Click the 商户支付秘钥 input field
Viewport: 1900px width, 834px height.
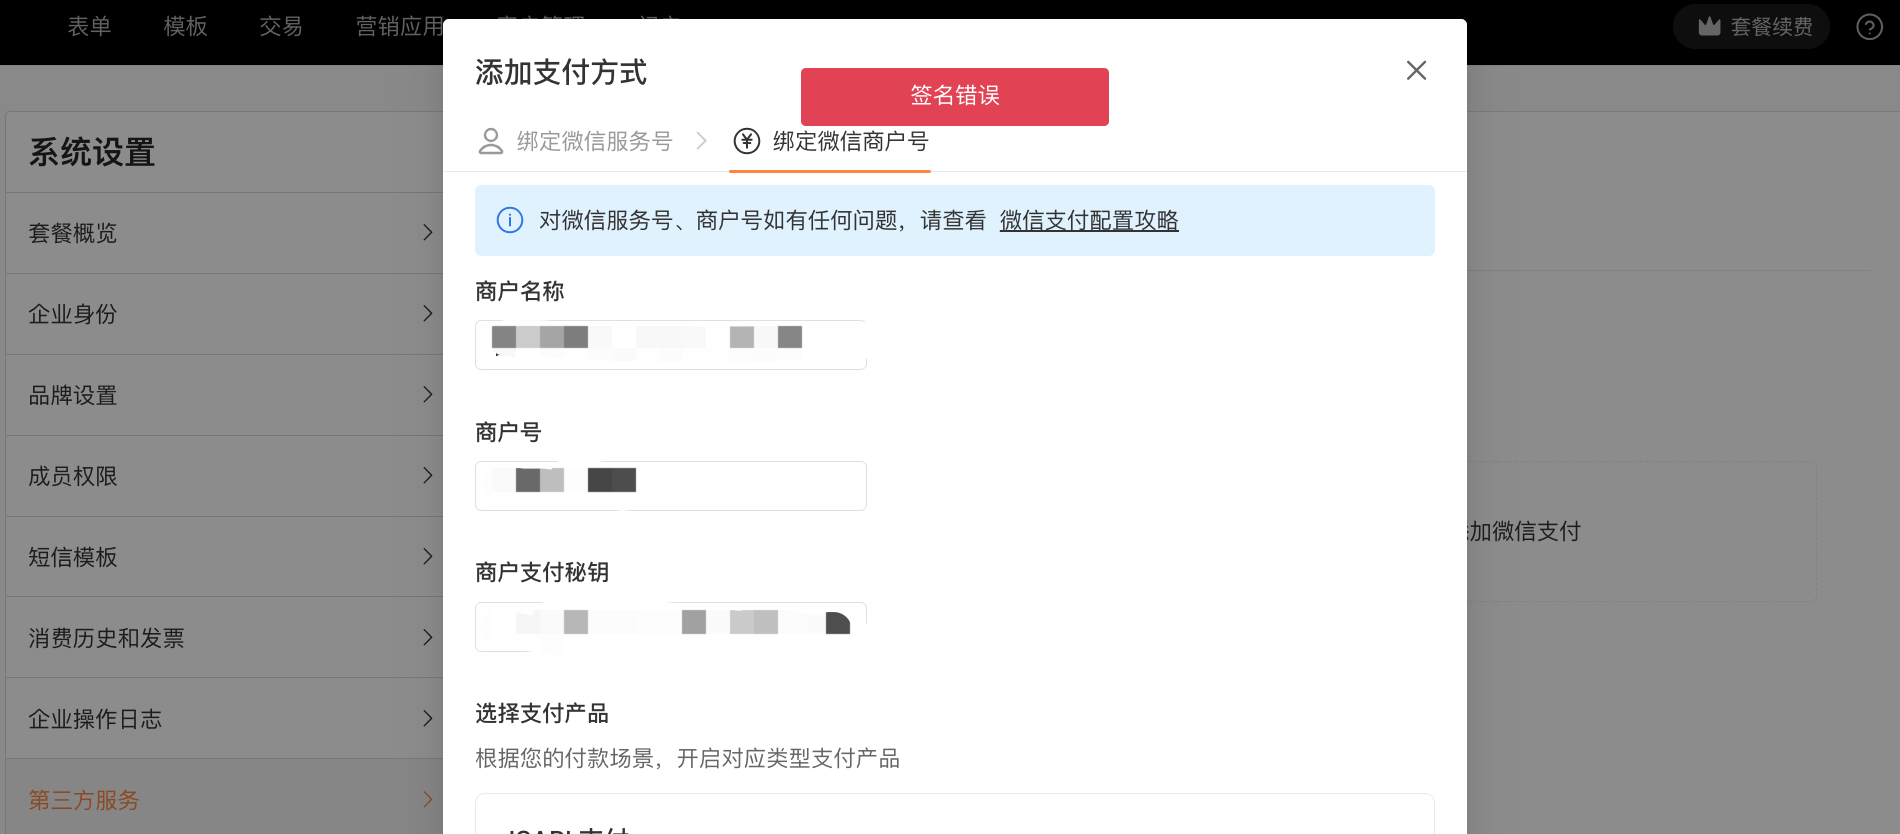pyautogui.click(x=671, y=627)
